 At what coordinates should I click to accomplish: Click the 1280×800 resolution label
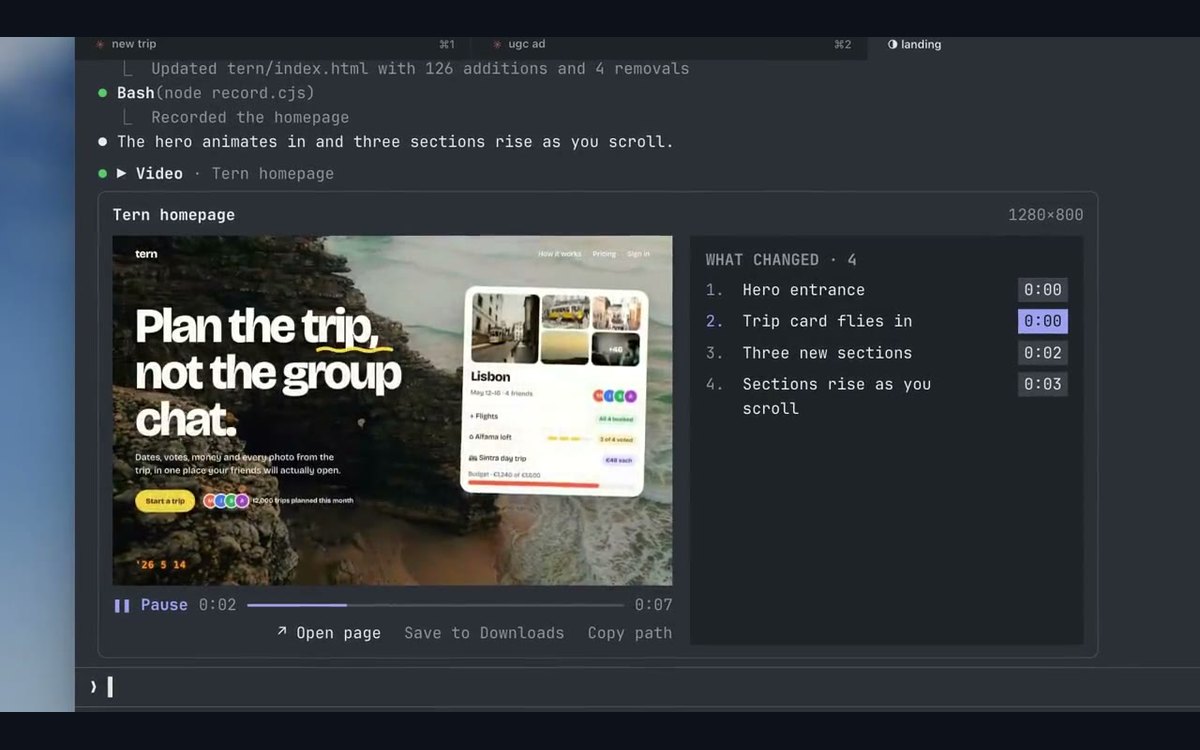(x=1045, y=215)
